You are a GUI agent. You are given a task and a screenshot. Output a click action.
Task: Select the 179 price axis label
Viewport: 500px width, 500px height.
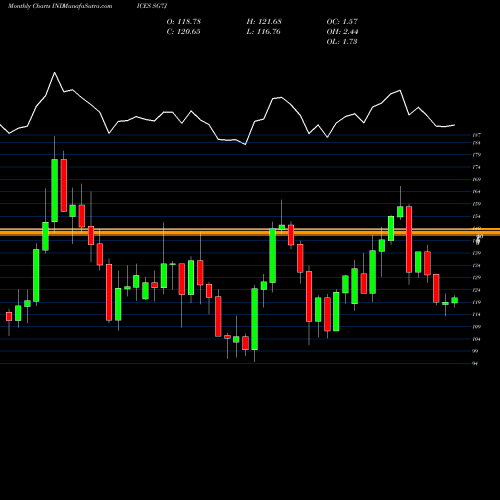pyautogui.click(x=477, y=155)
